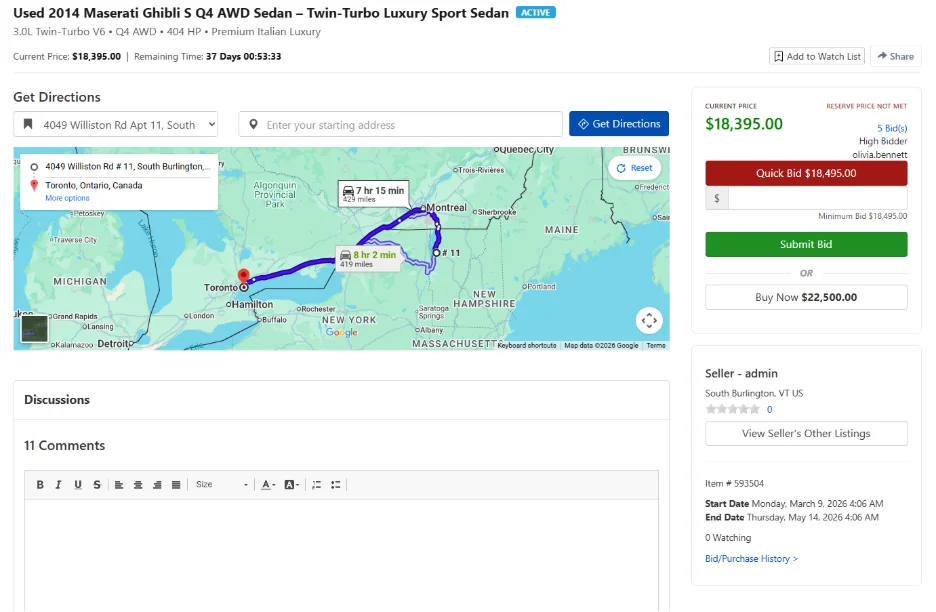The width and height of the screenshot is (936, 612).
Task: Open the map camera controls button
Action: click(x=649, y=321)
